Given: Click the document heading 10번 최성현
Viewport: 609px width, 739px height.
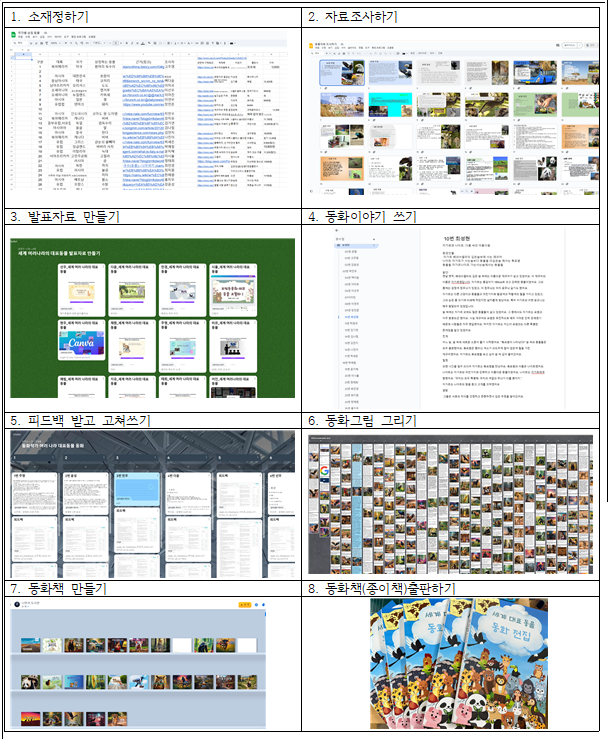Looking at the screenshot, I should [456, 238].
